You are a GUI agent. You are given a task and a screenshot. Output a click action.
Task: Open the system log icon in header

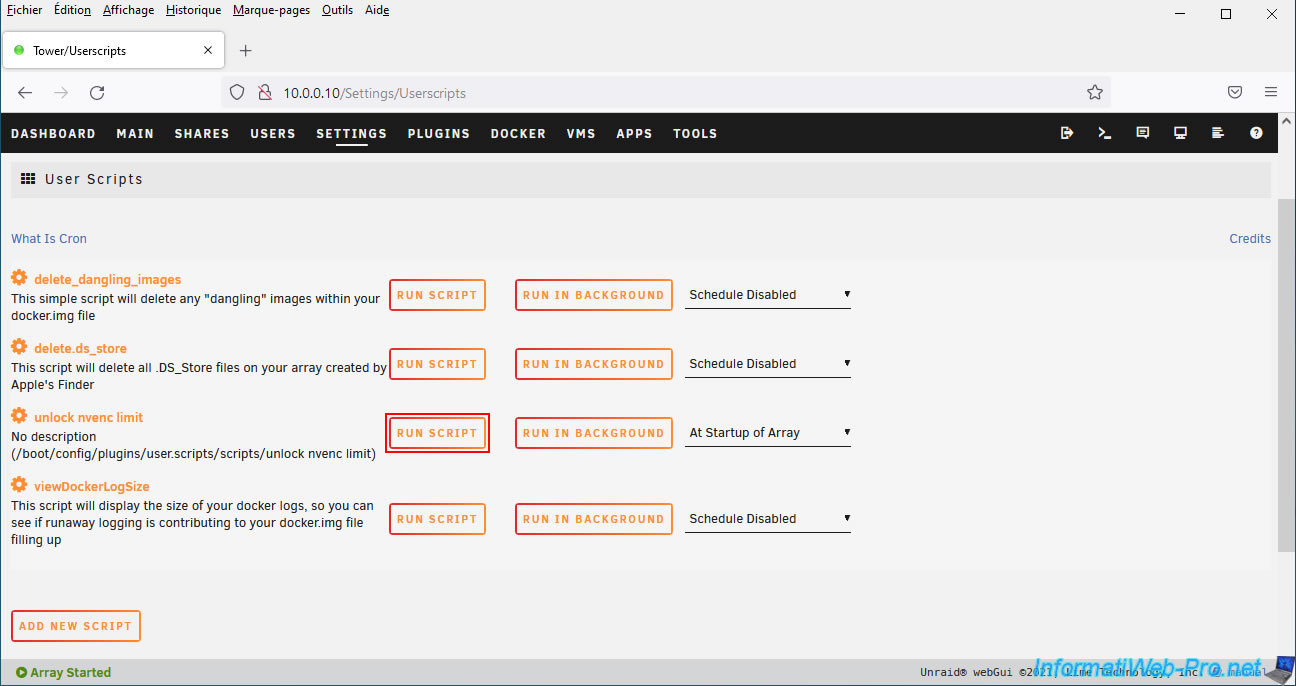point(1218,133)
